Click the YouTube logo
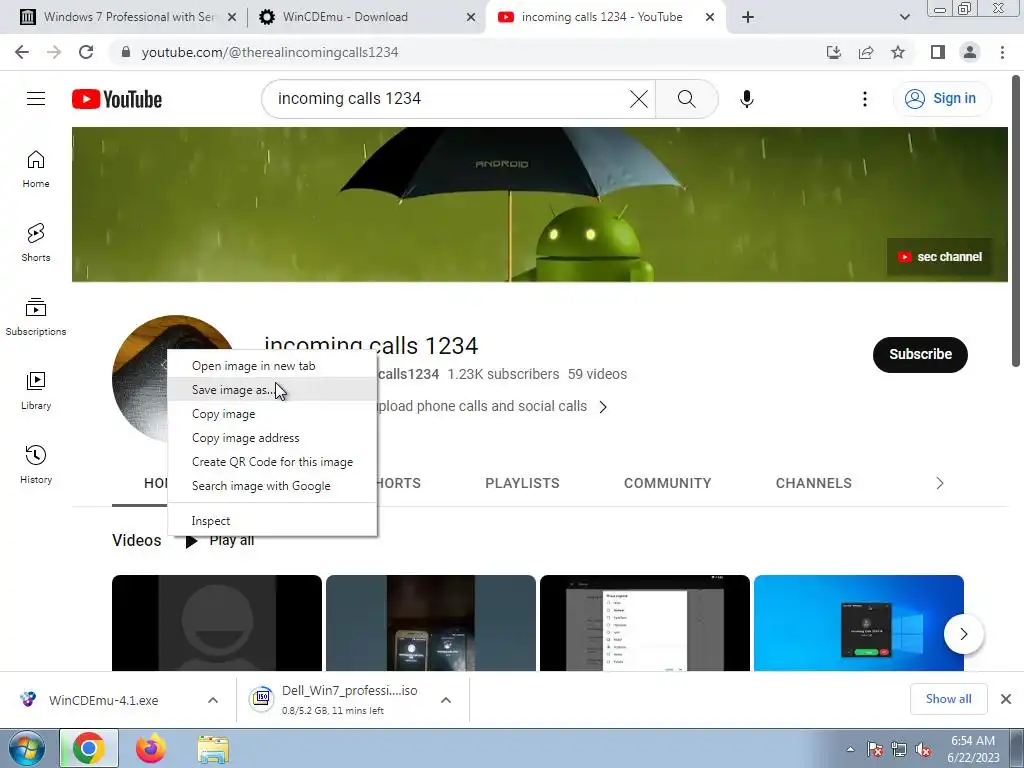 117,99
